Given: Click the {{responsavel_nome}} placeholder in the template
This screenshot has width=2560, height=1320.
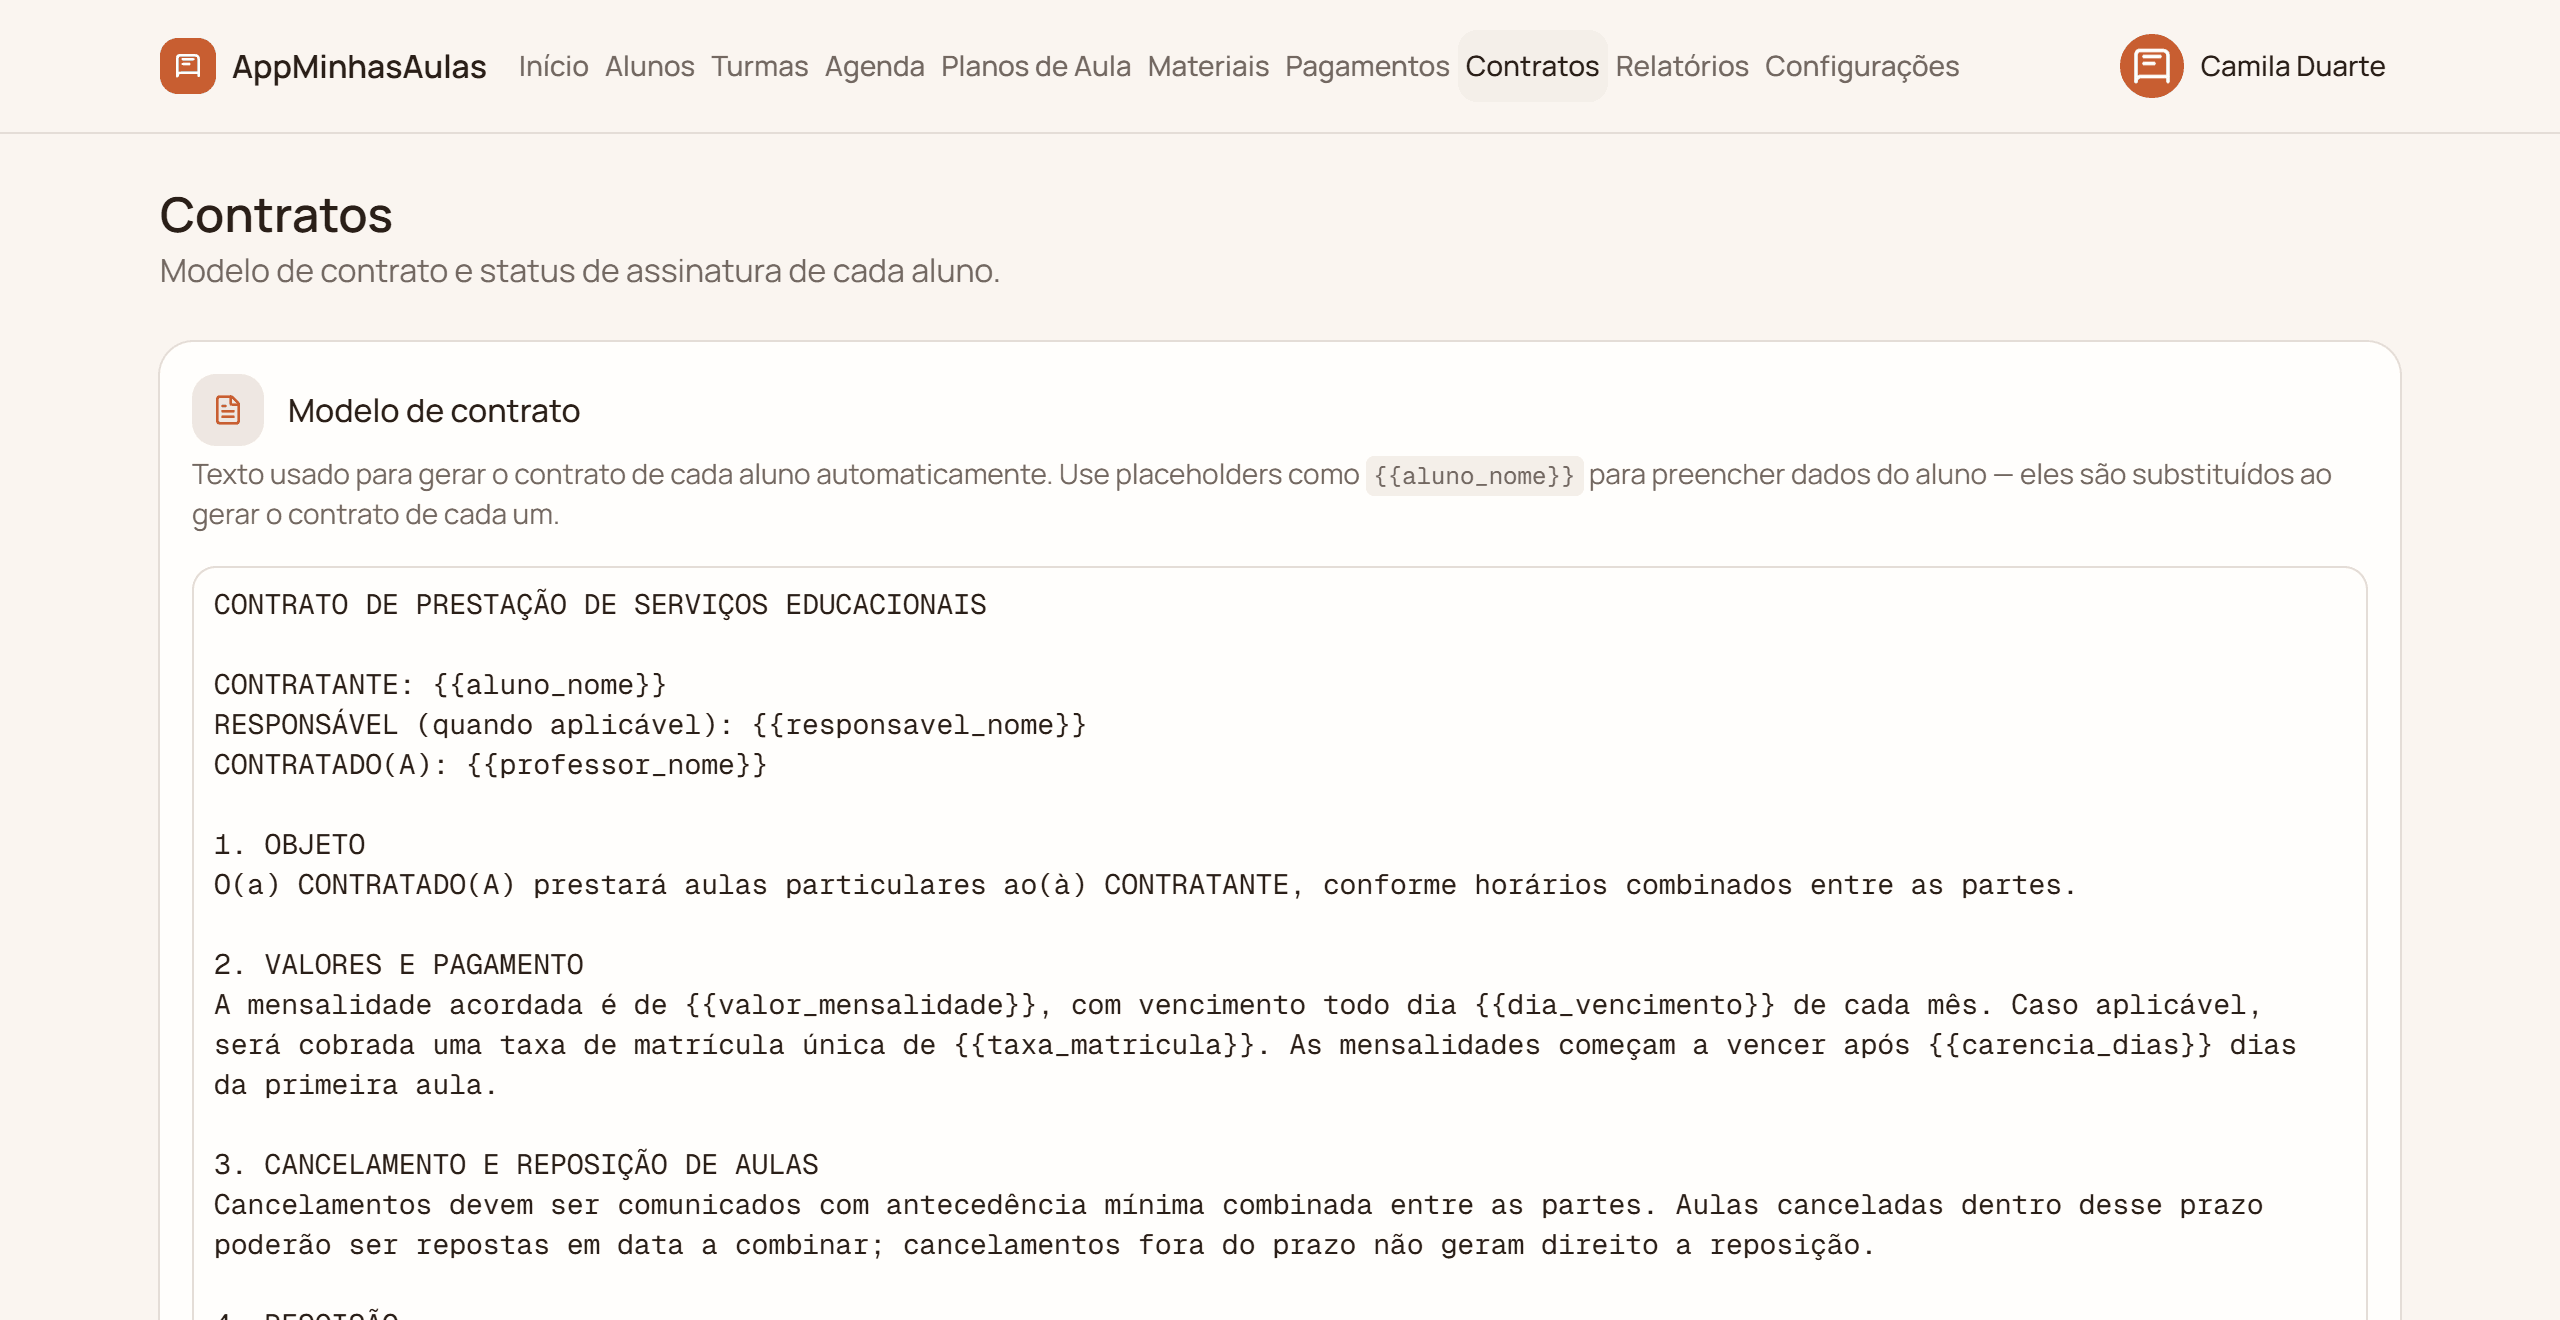Looking at the screenshot, I should point(919,725).
